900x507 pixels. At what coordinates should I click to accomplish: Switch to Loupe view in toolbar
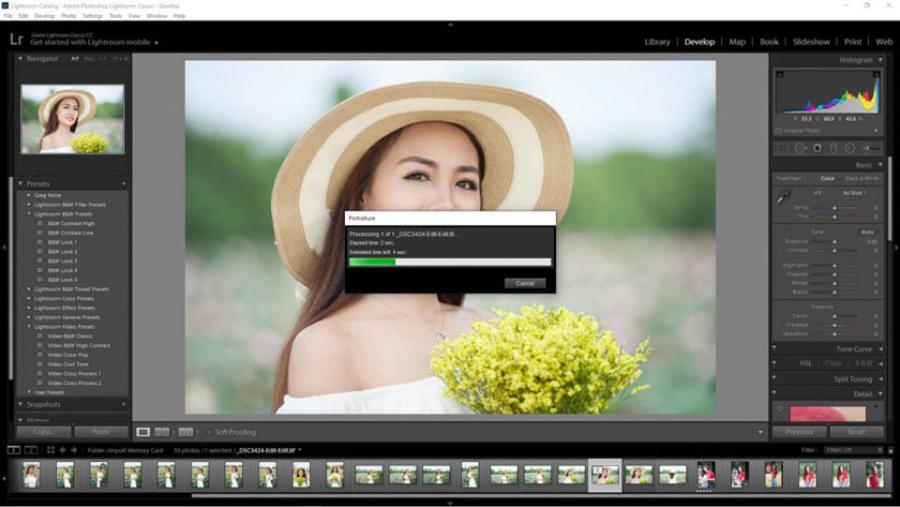tap(143, 432)
